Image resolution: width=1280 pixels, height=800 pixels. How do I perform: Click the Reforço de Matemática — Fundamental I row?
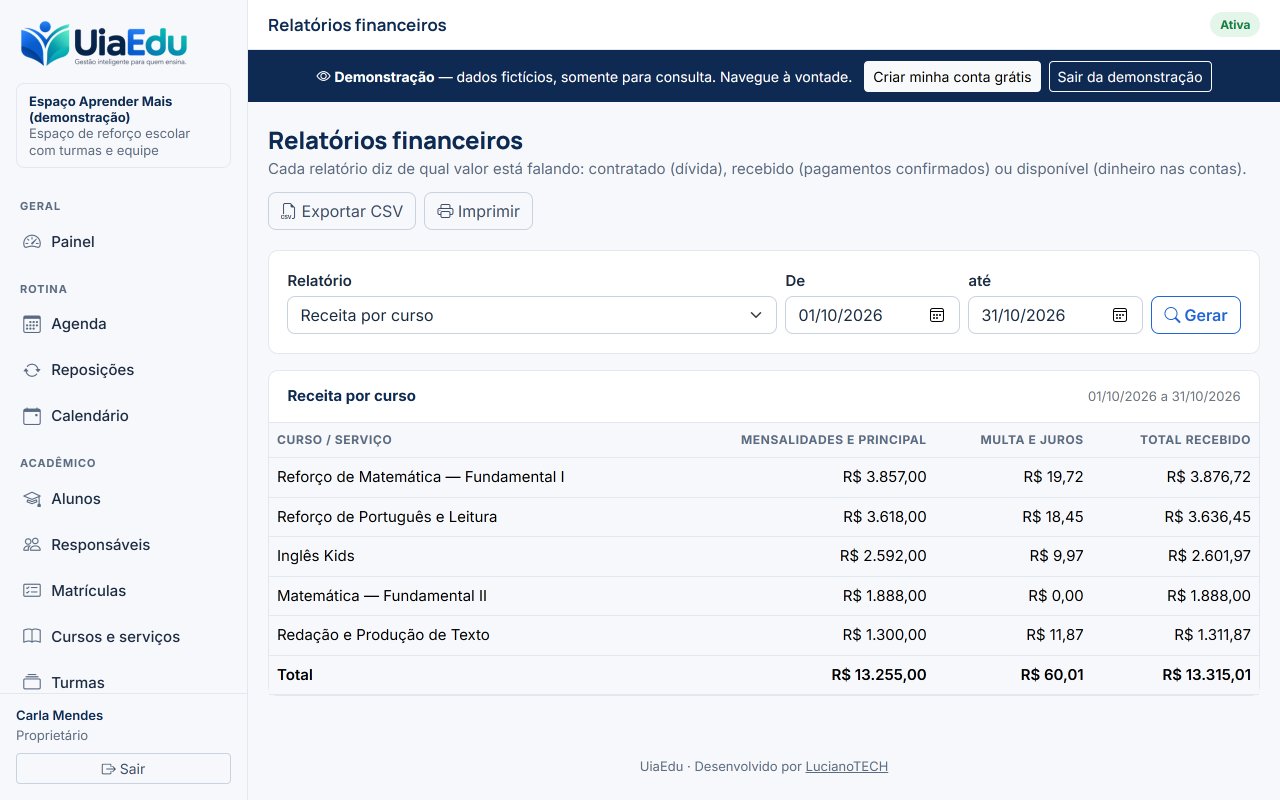[764, 477]
